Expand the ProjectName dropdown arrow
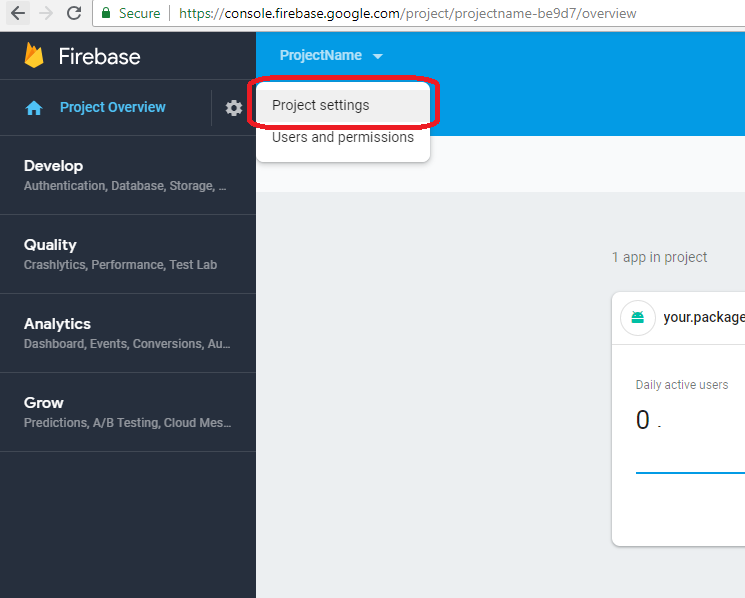 pyautogui.click(x=378, y=57)
